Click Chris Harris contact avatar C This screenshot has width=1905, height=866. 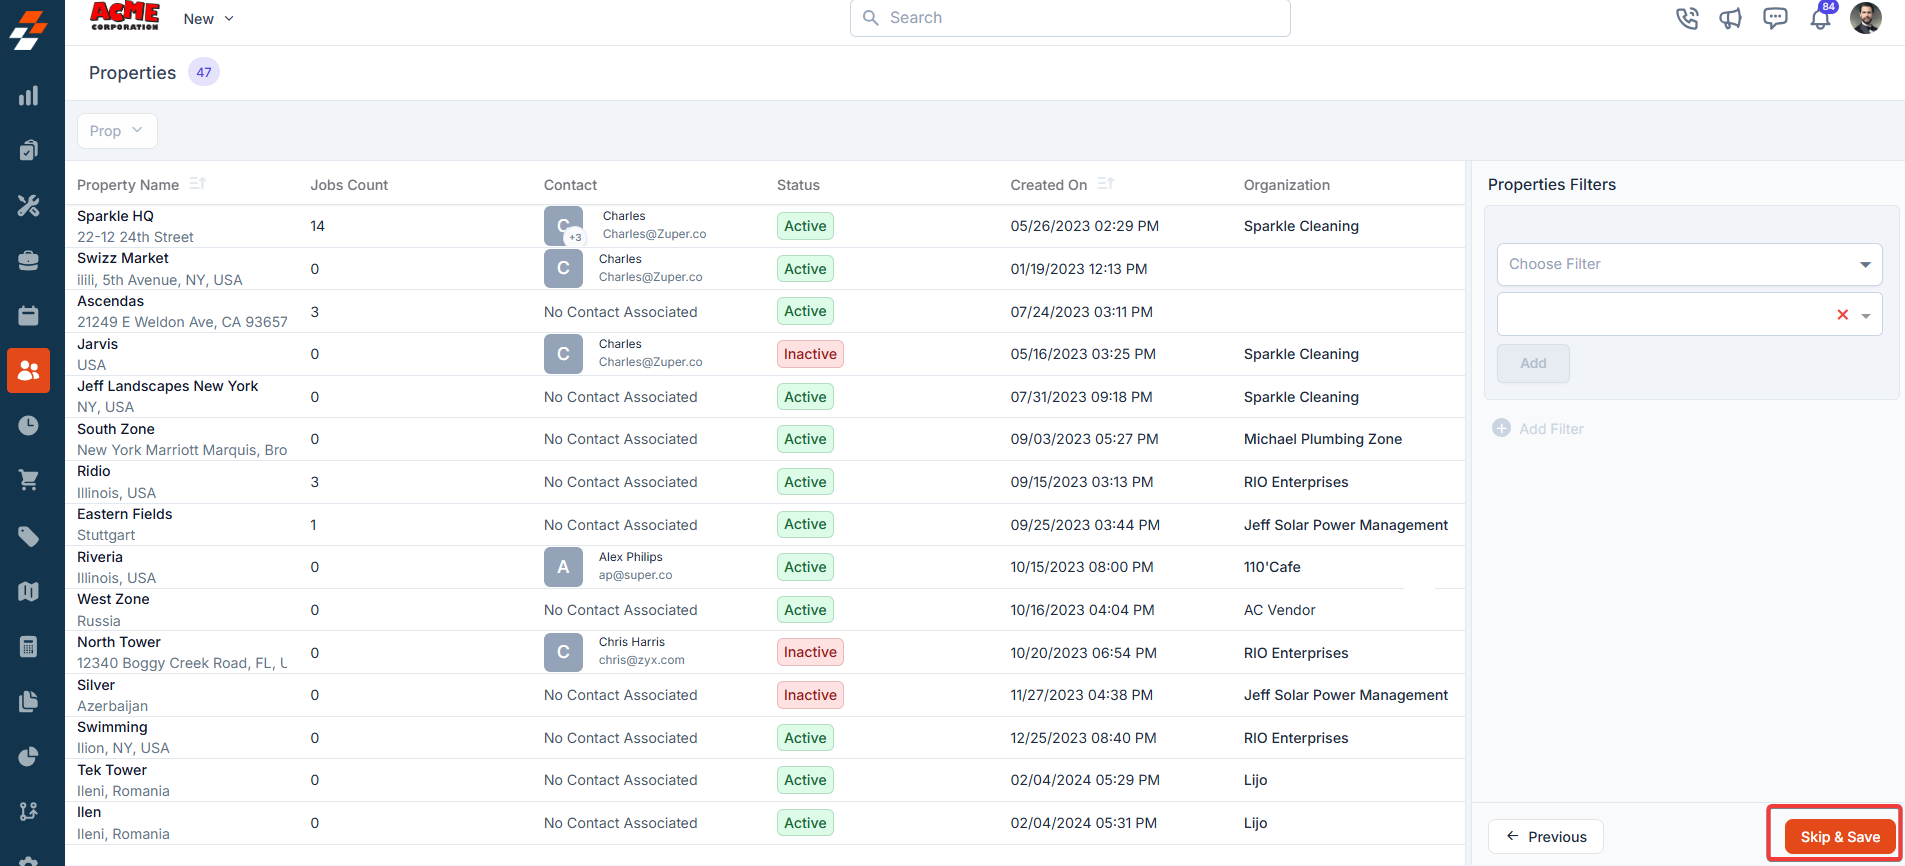pos(563,652)
